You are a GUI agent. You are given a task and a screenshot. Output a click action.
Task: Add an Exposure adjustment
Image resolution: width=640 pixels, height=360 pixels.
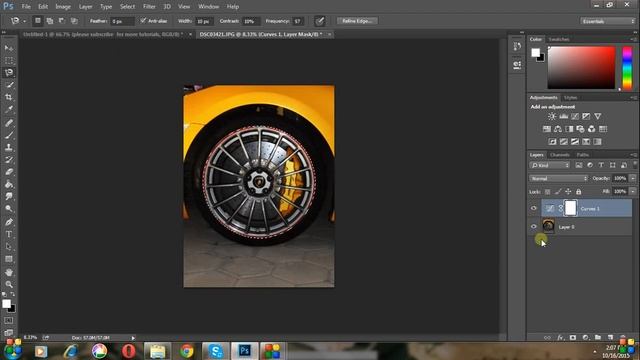(586, 116)
